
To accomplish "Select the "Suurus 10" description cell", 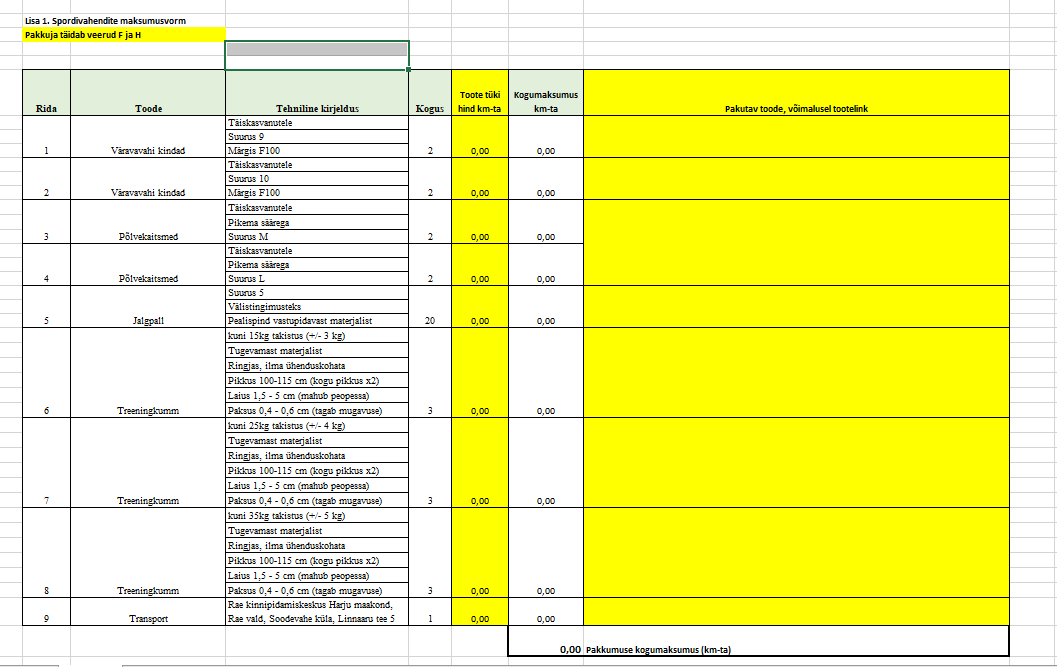I will tap(317, 179).
